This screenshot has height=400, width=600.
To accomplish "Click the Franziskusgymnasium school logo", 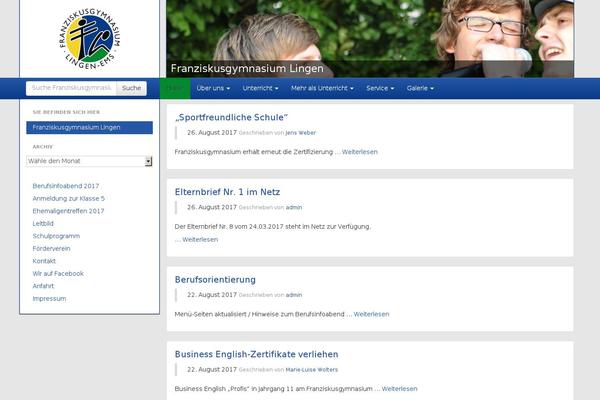I will click(90, 38).
